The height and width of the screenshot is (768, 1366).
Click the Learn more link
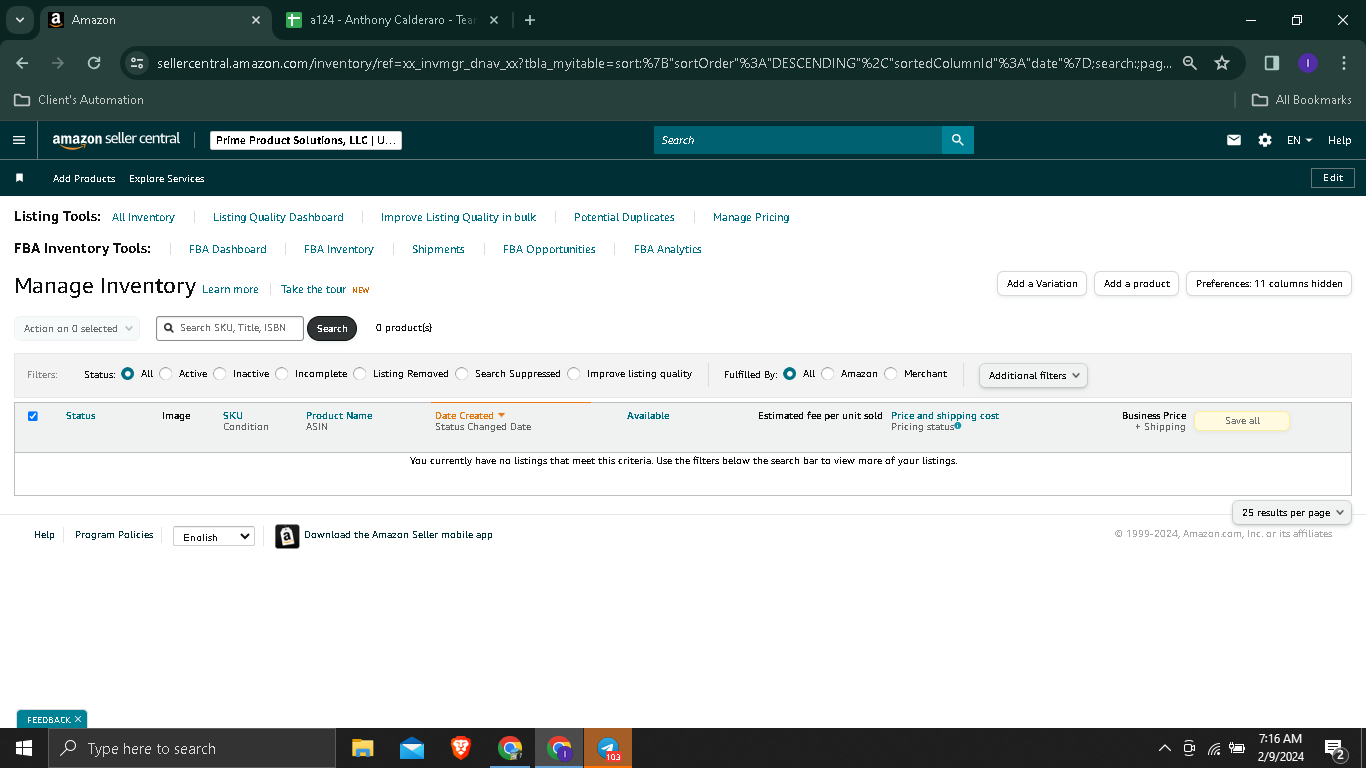point(230,289)
